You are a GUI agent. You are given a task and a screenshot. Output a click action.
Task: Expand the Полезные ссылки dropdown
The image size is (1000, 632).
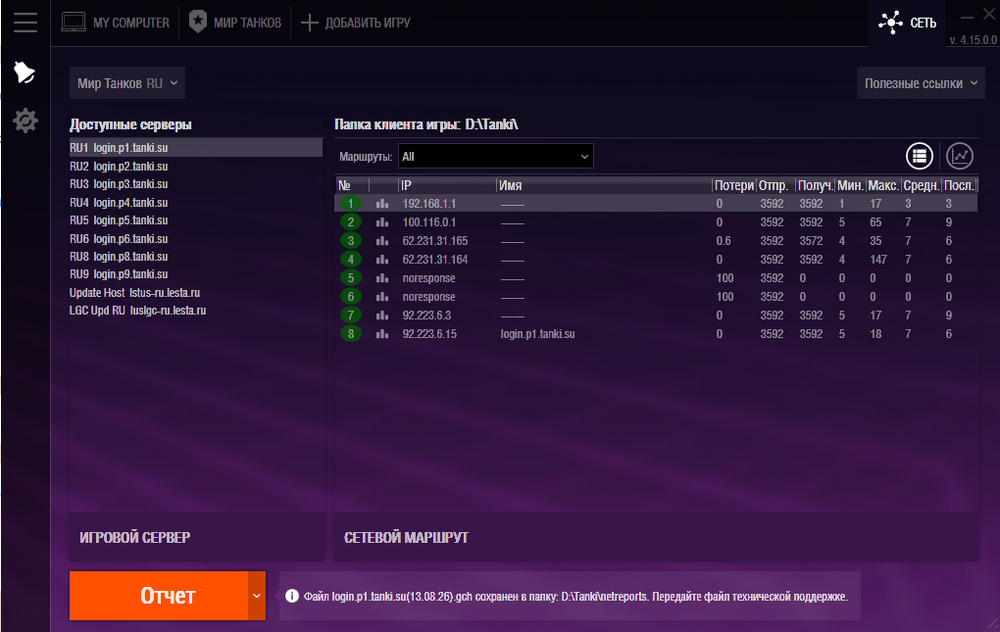pyautogui.click(x=920, y=84)
